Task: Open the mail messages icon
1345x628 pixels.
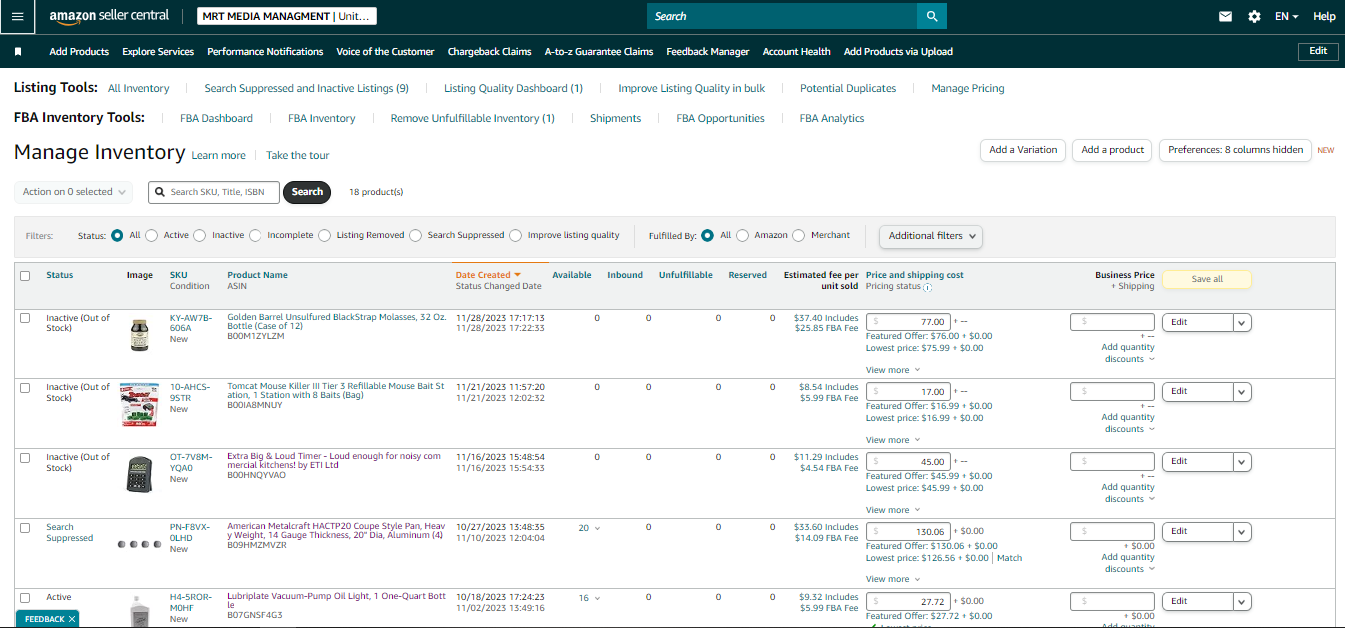Action: pos(1225,17)
